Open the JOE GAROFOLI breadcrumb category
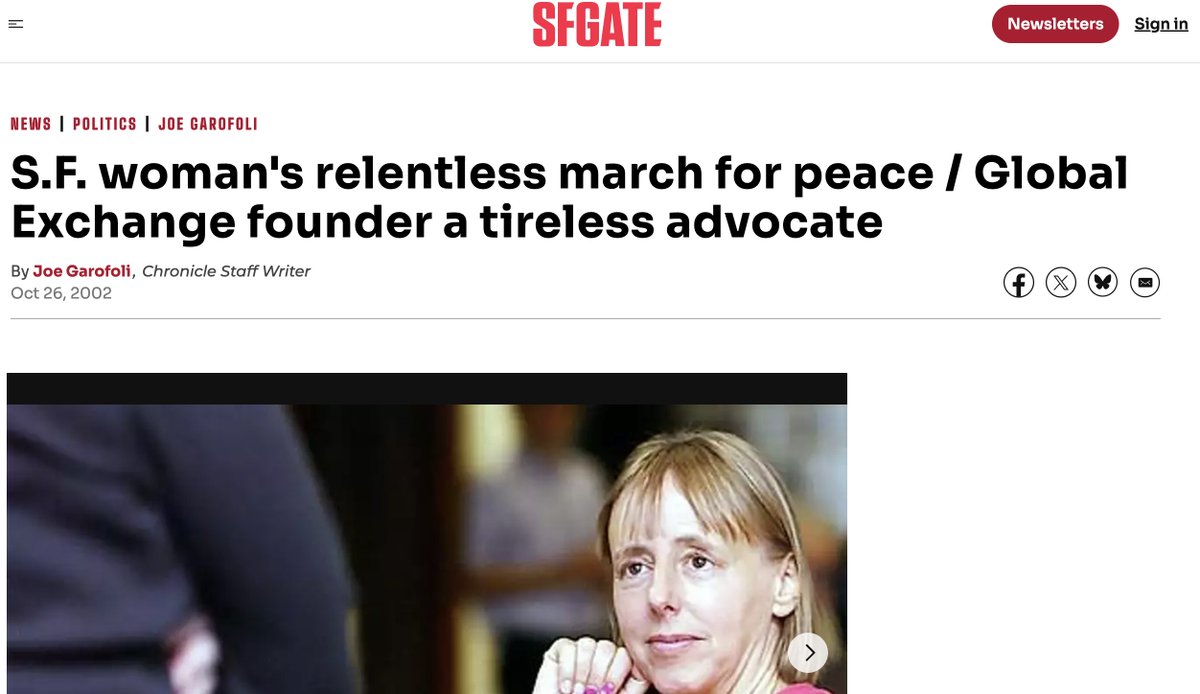Viewport: 1200px width, 694px height. 208,124
